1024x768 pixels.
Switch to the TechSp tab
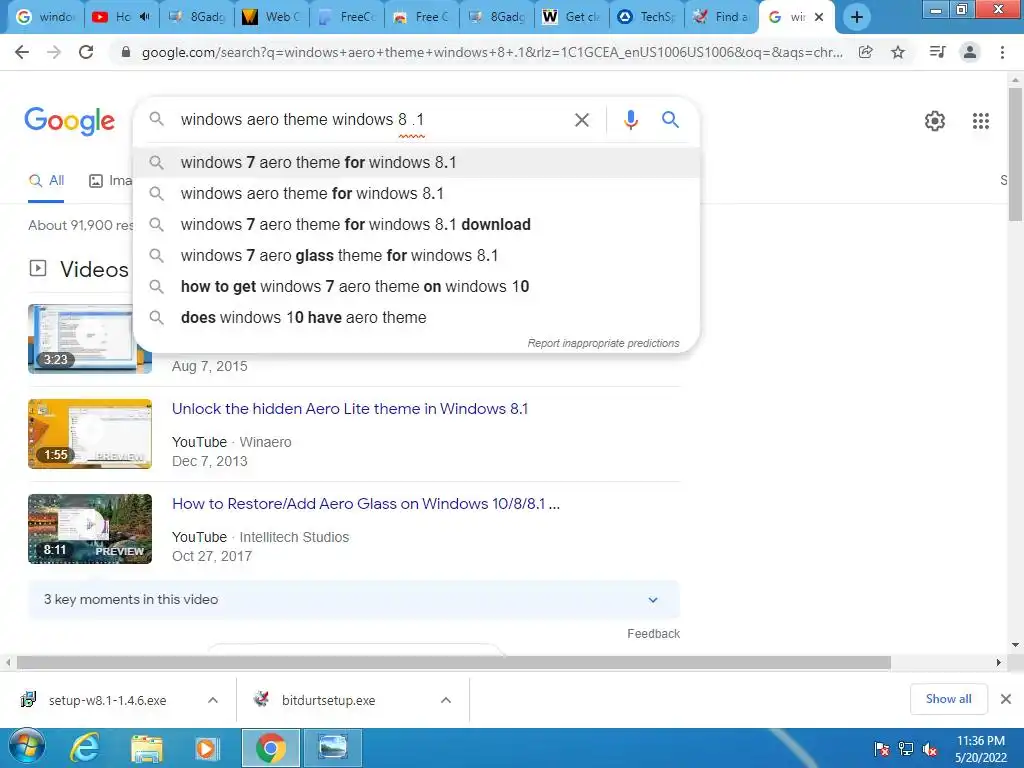tap(647, 17)
